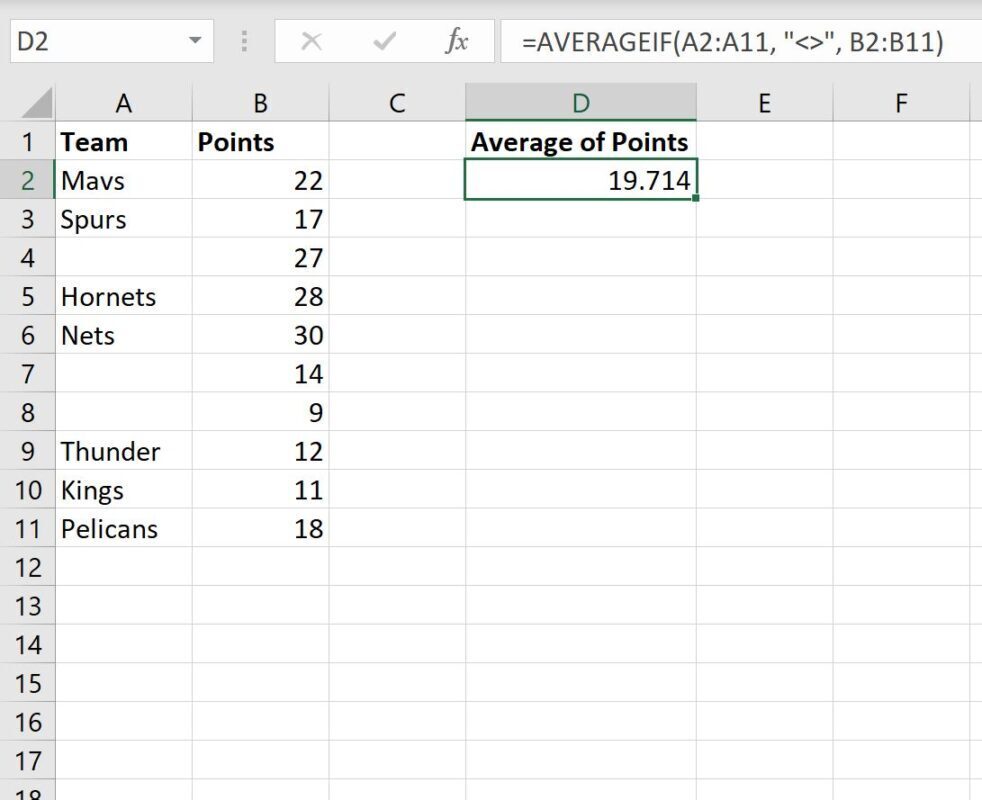Select row 17 header
The image size is (982, 800).
point(28,761)
